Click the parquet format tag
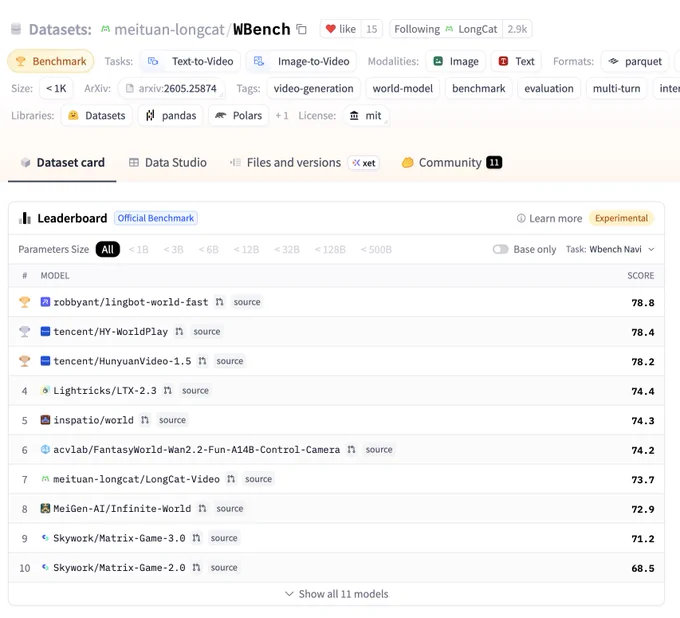The image size is (680, 618). (635, 61)
